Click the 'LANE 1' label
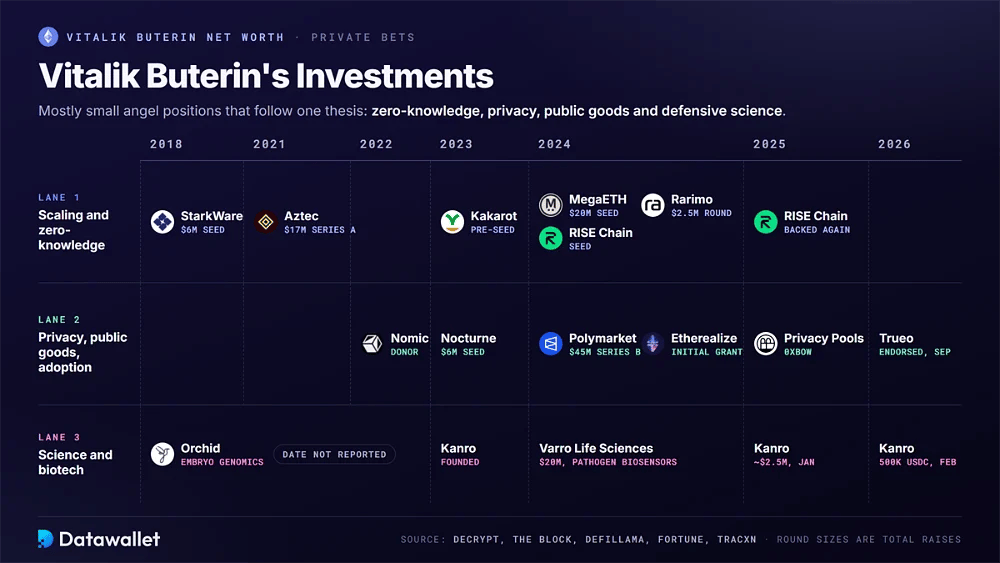This screenshot has height=563, width=1000. (59, 198)
